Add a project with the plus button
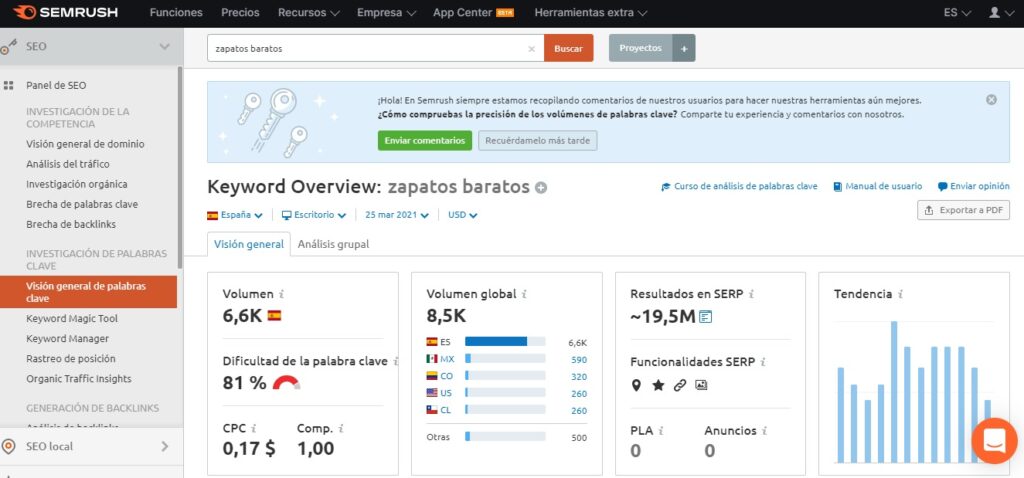1024x478 pixels. (684, 48)
